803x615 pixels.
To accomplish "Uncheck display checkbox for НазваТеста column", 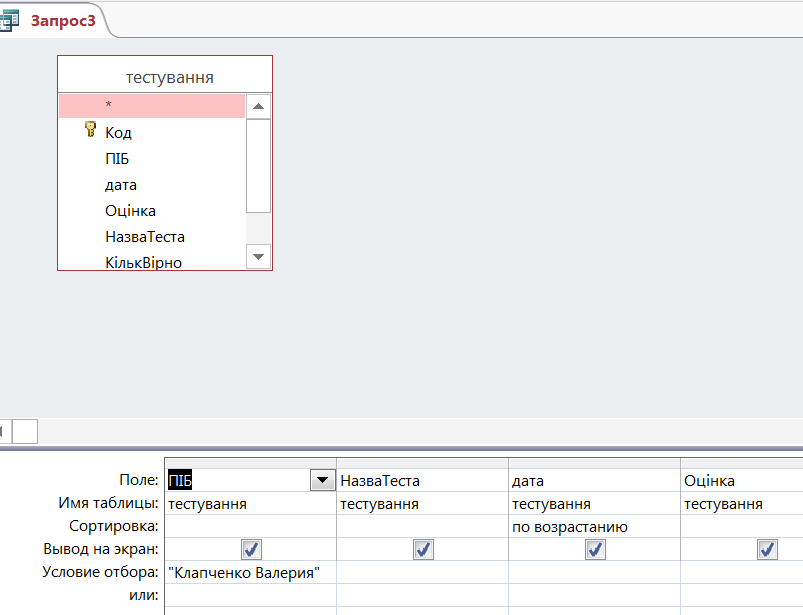I will point(423,549).
